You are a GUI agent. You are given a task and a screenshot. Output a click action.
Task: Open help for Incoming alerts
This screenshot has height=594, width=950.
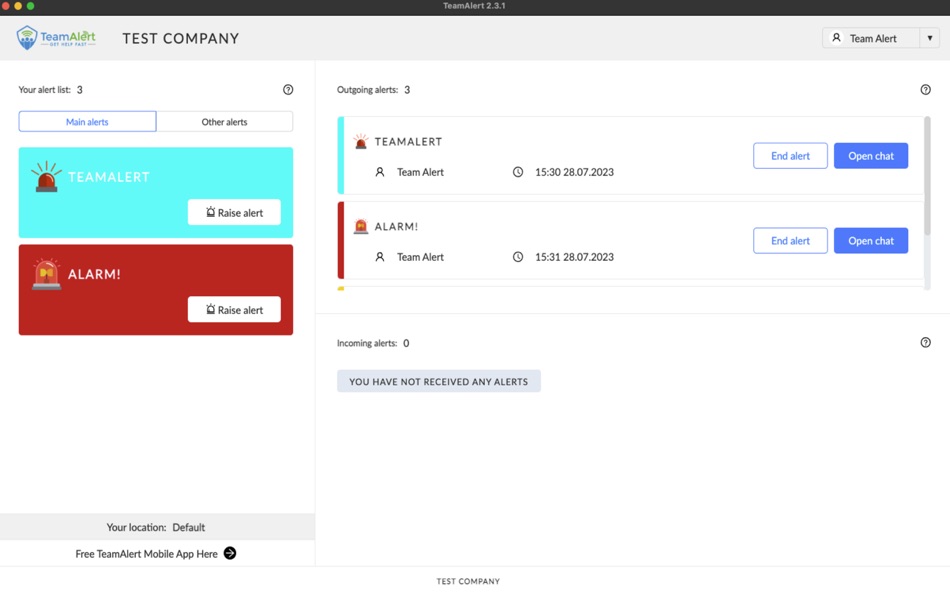[925, 342]
